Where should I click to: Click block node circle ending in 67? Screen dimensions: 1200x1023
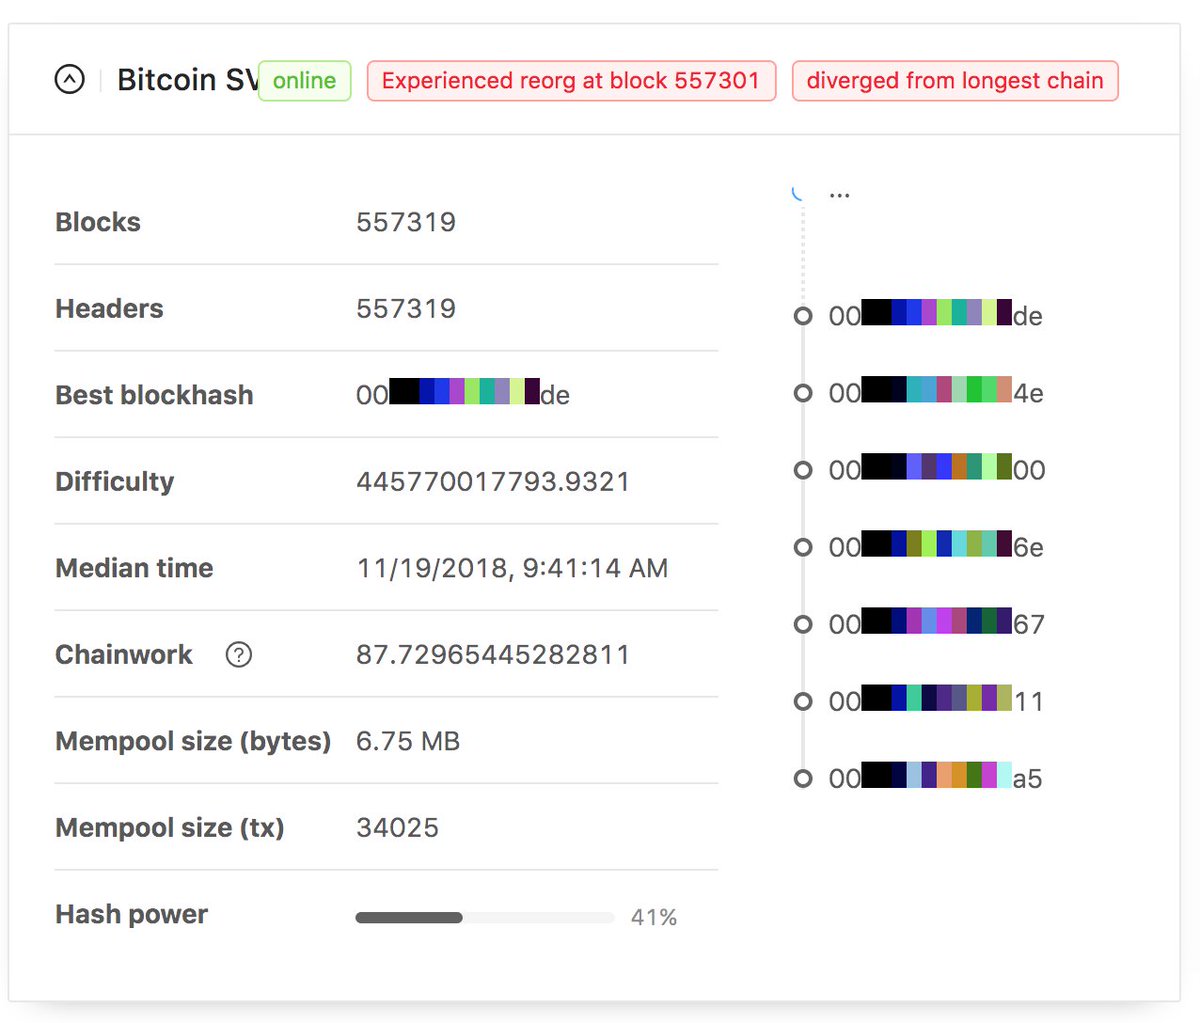[803, 624]
